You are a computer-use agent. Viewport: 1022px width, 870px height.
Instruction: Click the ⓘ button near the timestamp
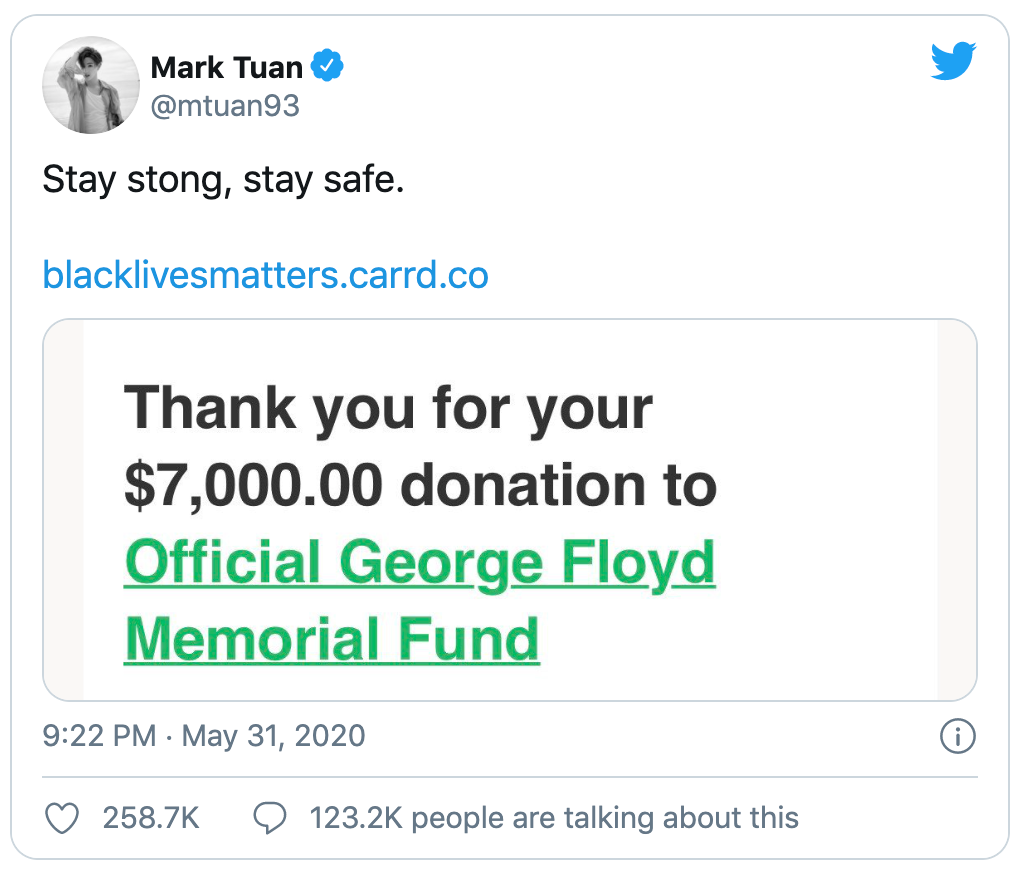pyautogui.click(x=958, y=737)
